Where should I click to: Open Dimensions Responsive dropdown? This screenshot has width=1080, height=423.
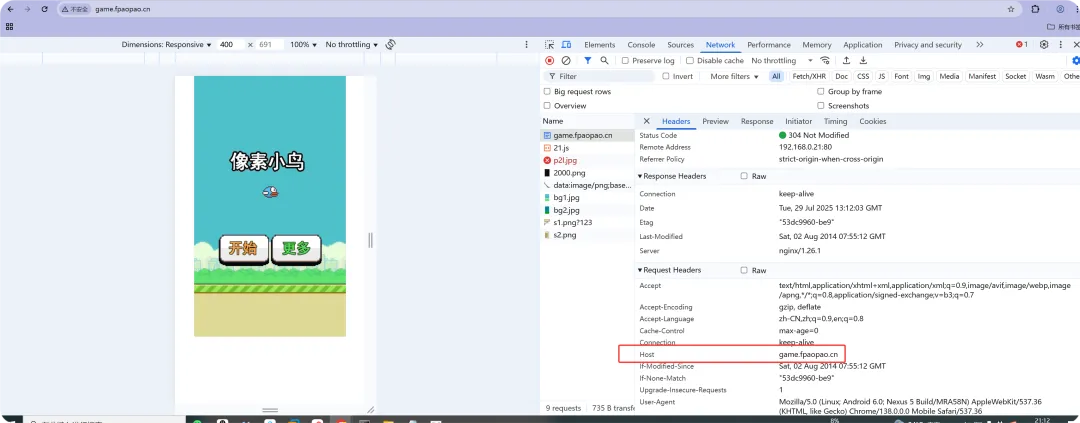pyautogui.click(x=167, y=45)
